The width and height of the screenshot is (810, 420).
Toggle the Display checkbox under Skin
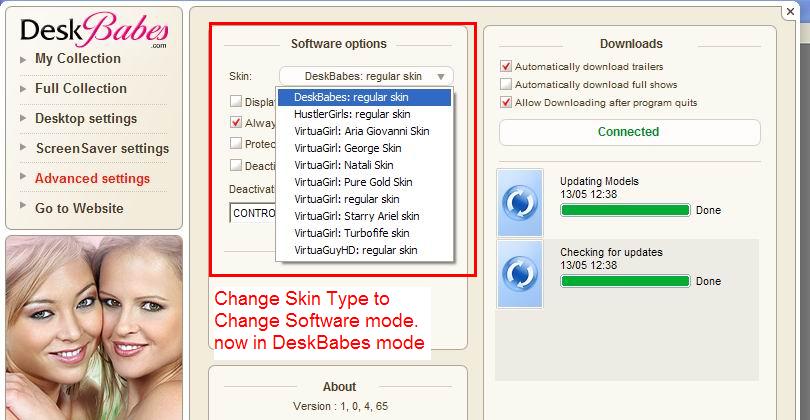tap(236, 101)
